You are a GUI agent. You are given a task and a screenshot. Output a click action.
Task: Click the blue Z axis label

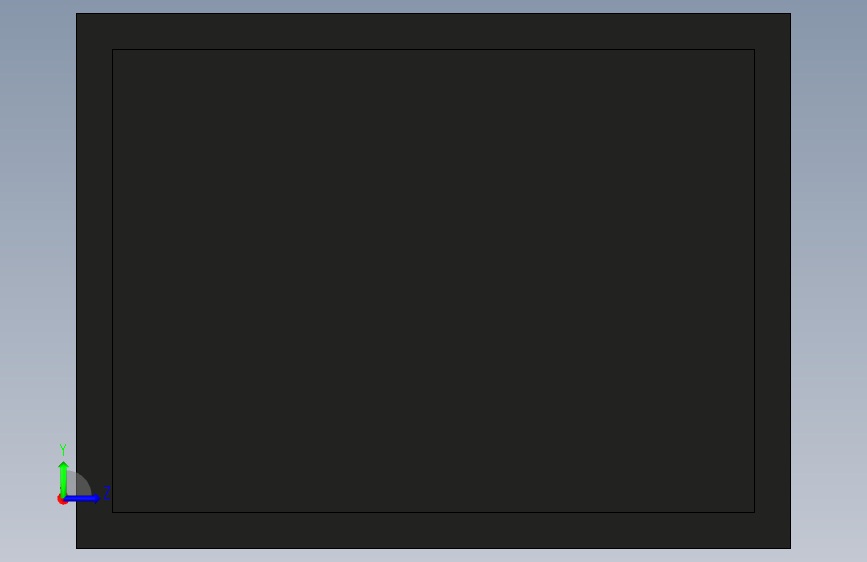coord(107,492)
